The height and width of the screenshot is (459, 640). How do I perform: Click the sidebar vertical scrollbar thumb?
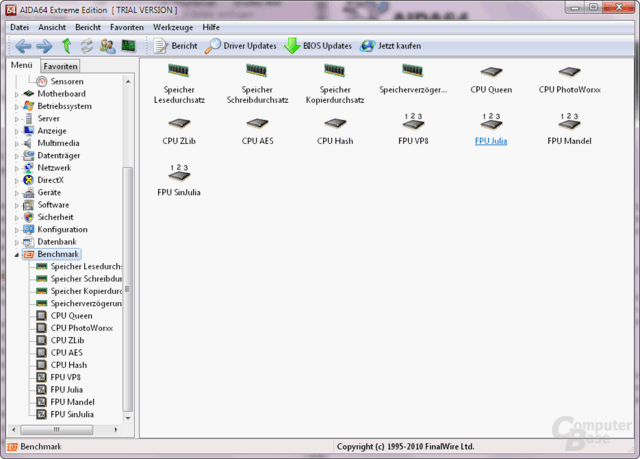click(x=127, y=289)
